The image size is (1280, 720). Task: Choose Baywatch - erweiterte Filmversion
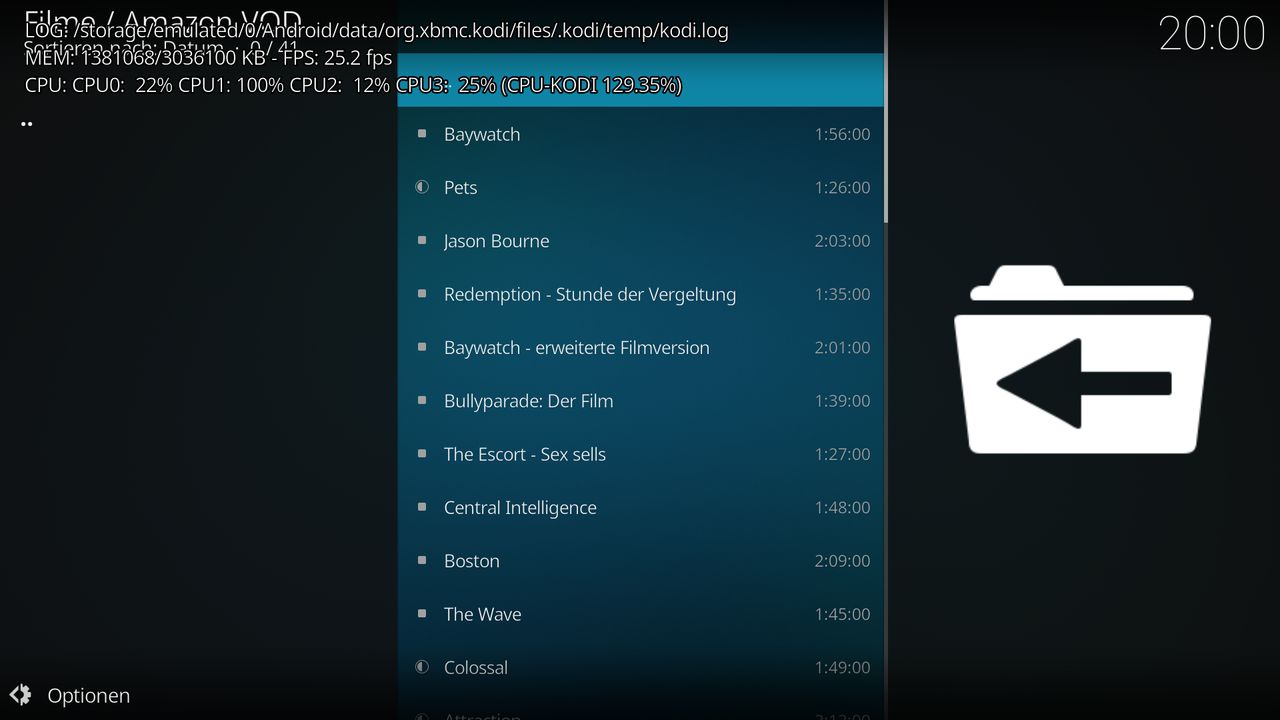pos(577,347)
